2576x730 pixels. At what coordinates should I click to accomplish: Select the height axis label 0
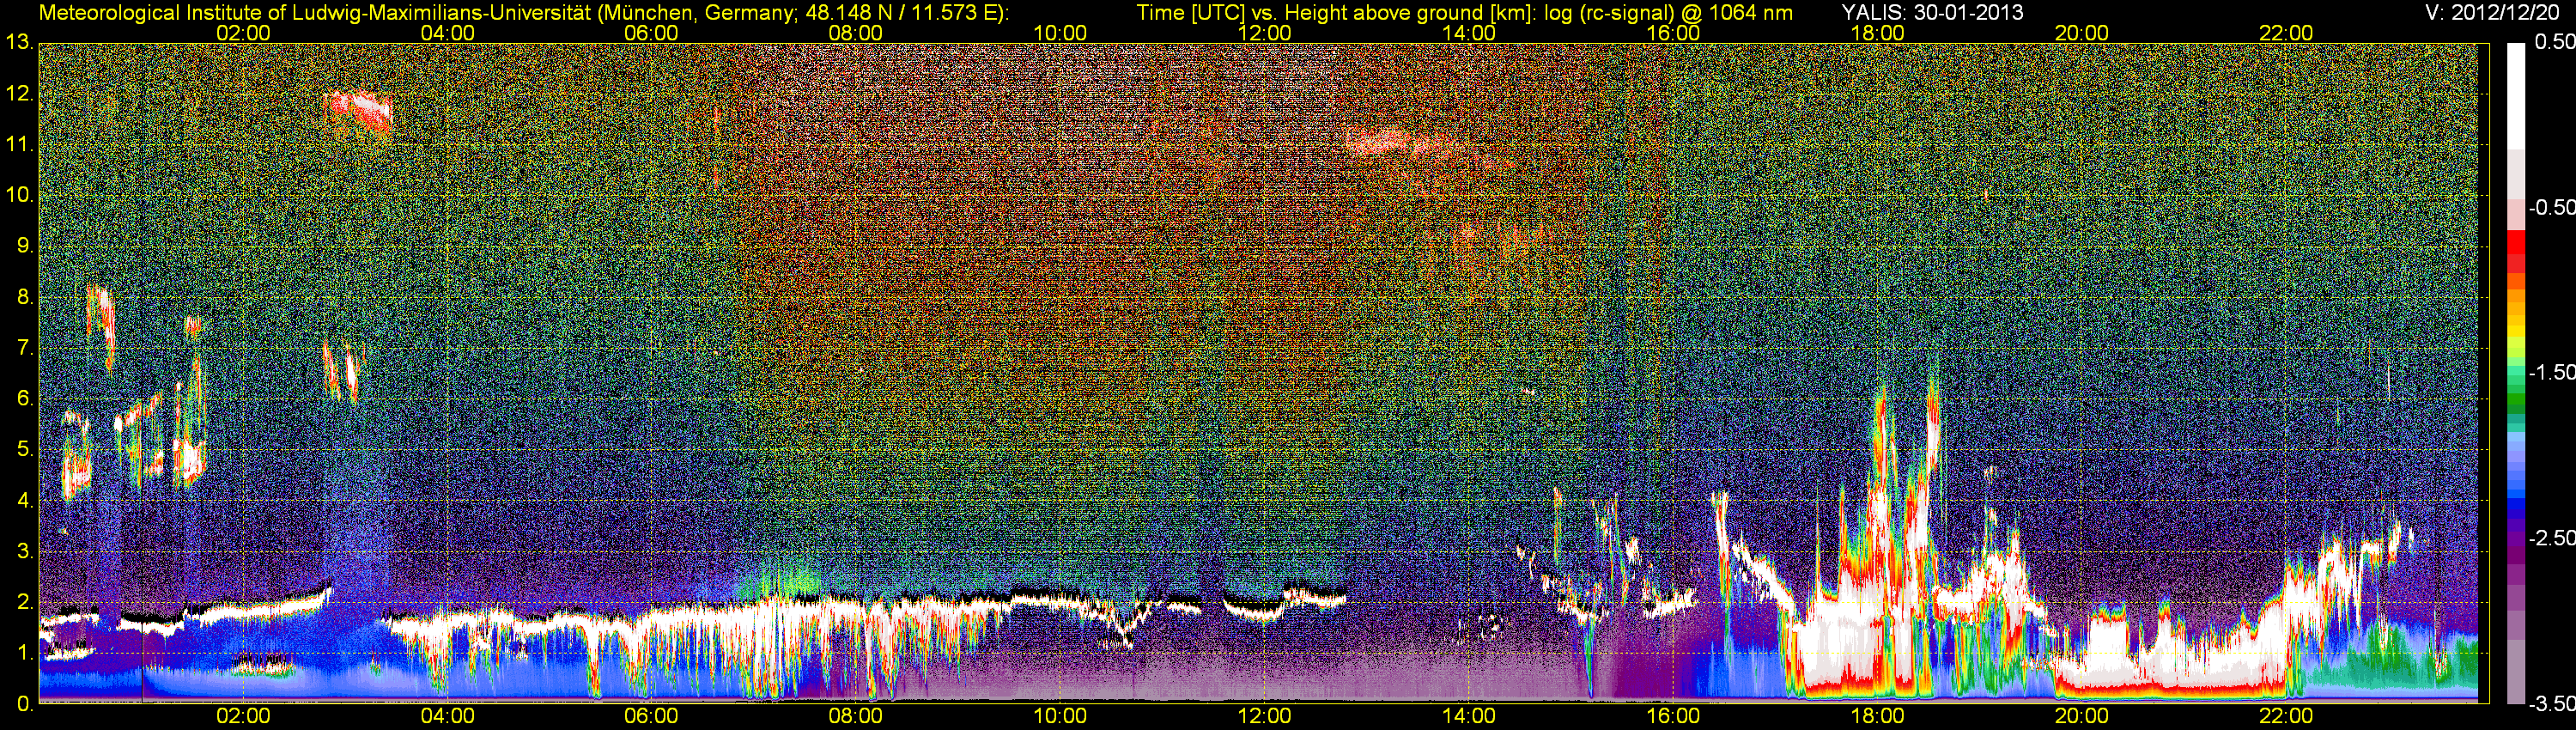pos(24,704)
